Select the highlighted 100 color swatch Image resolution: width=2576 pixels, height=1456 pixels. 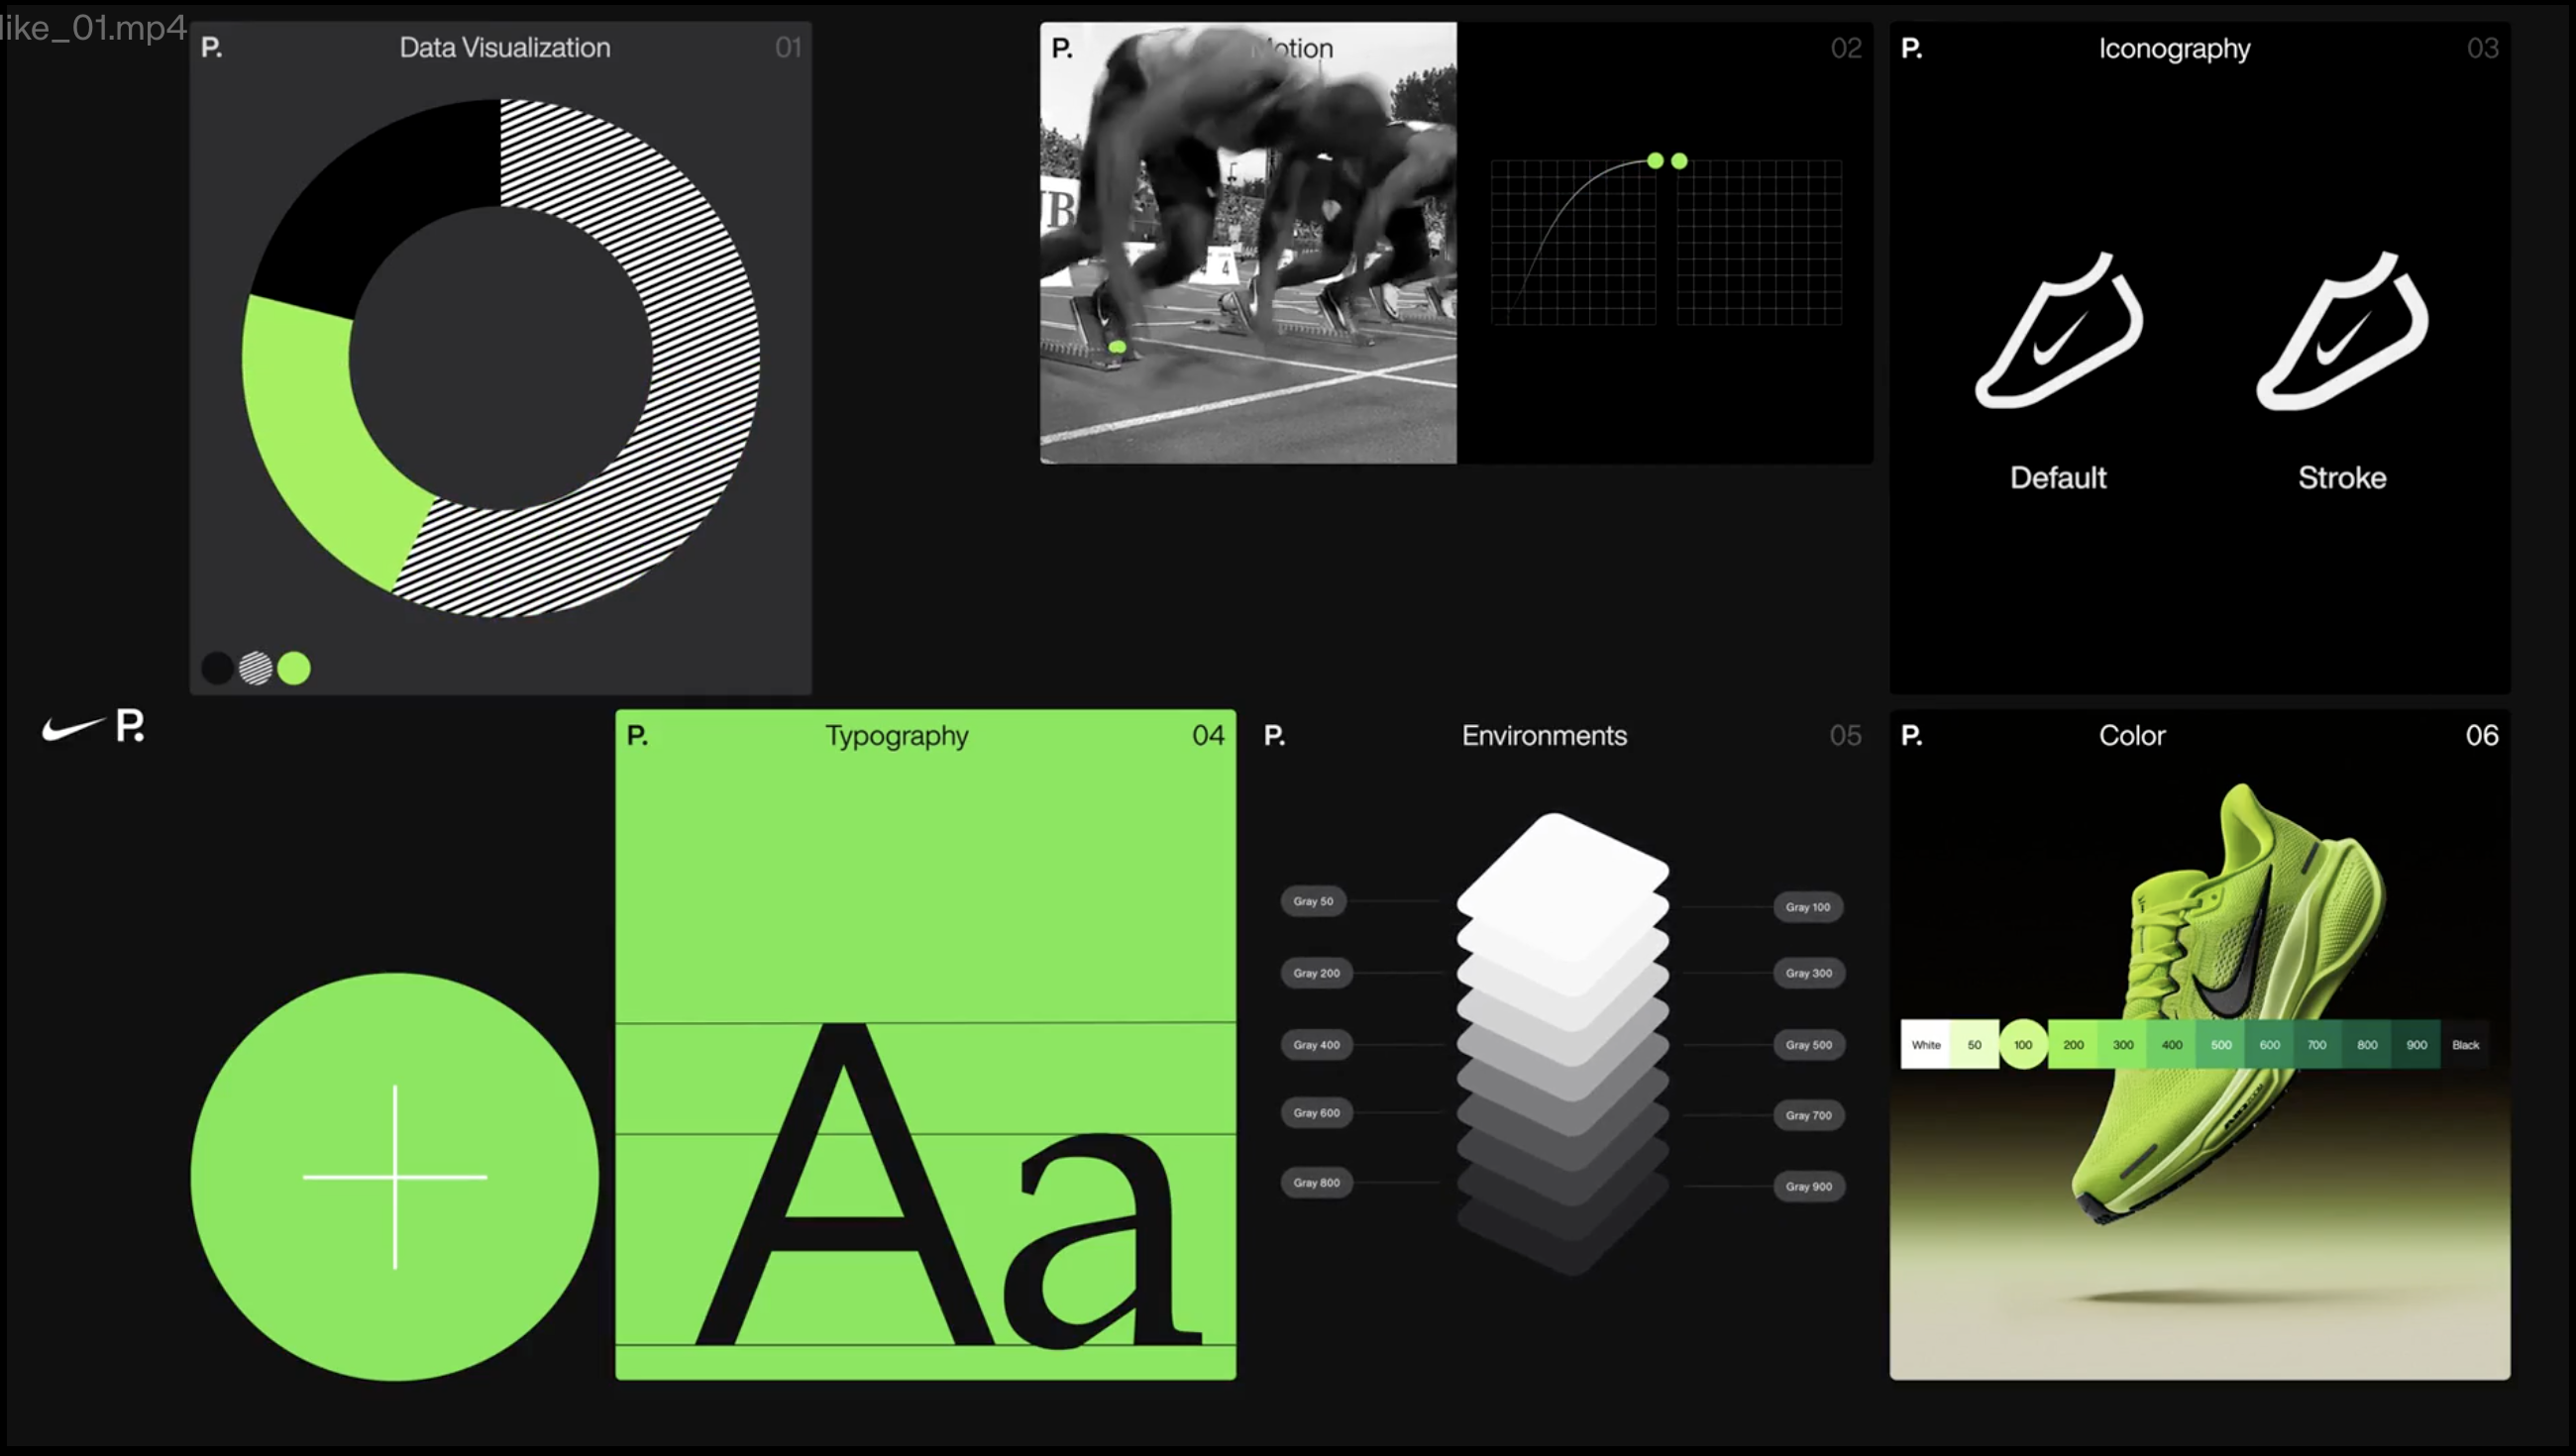click(x=2022, y=1045)
